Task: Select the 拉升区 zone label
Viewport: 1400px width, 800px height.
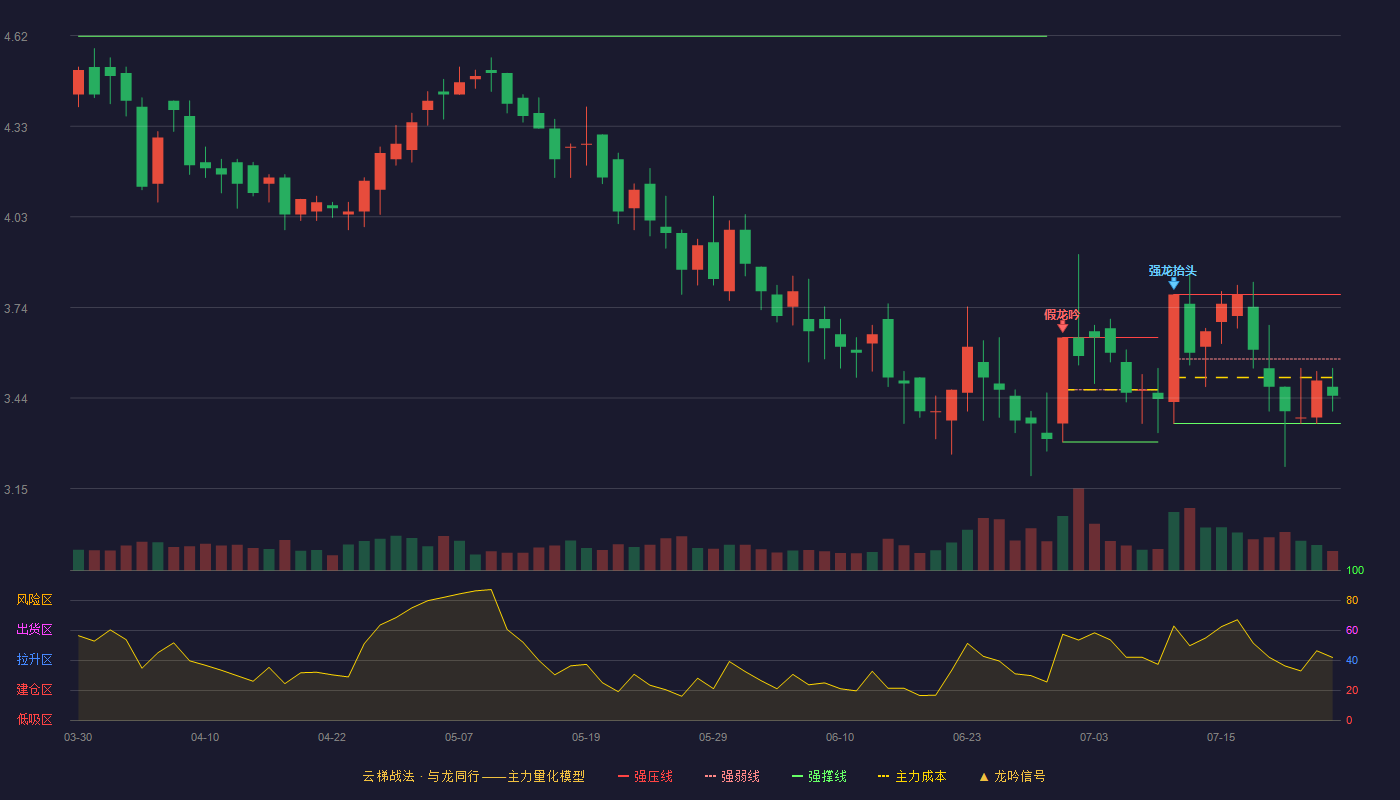Action: [x=34, y=660]
